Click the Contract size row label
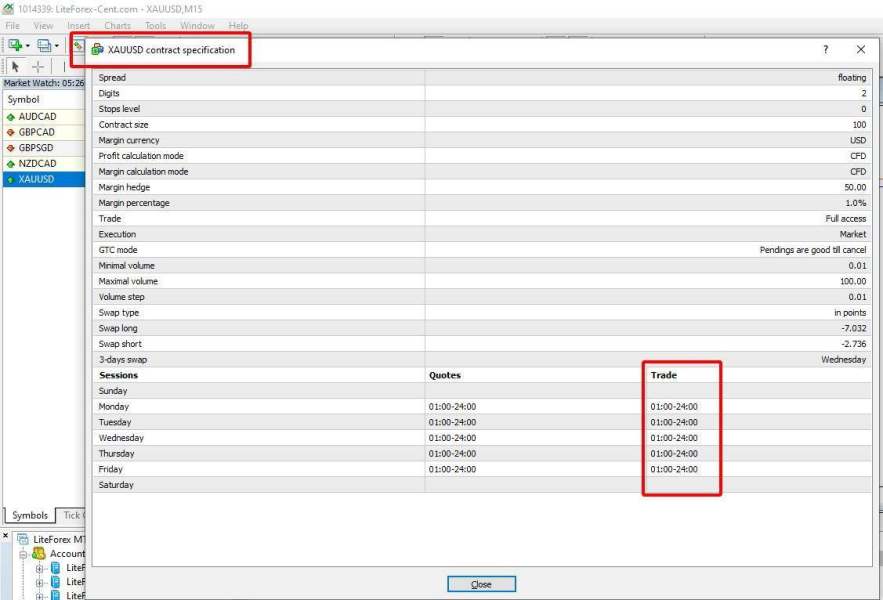Screen dimensions: 883x600 [123, 125]
